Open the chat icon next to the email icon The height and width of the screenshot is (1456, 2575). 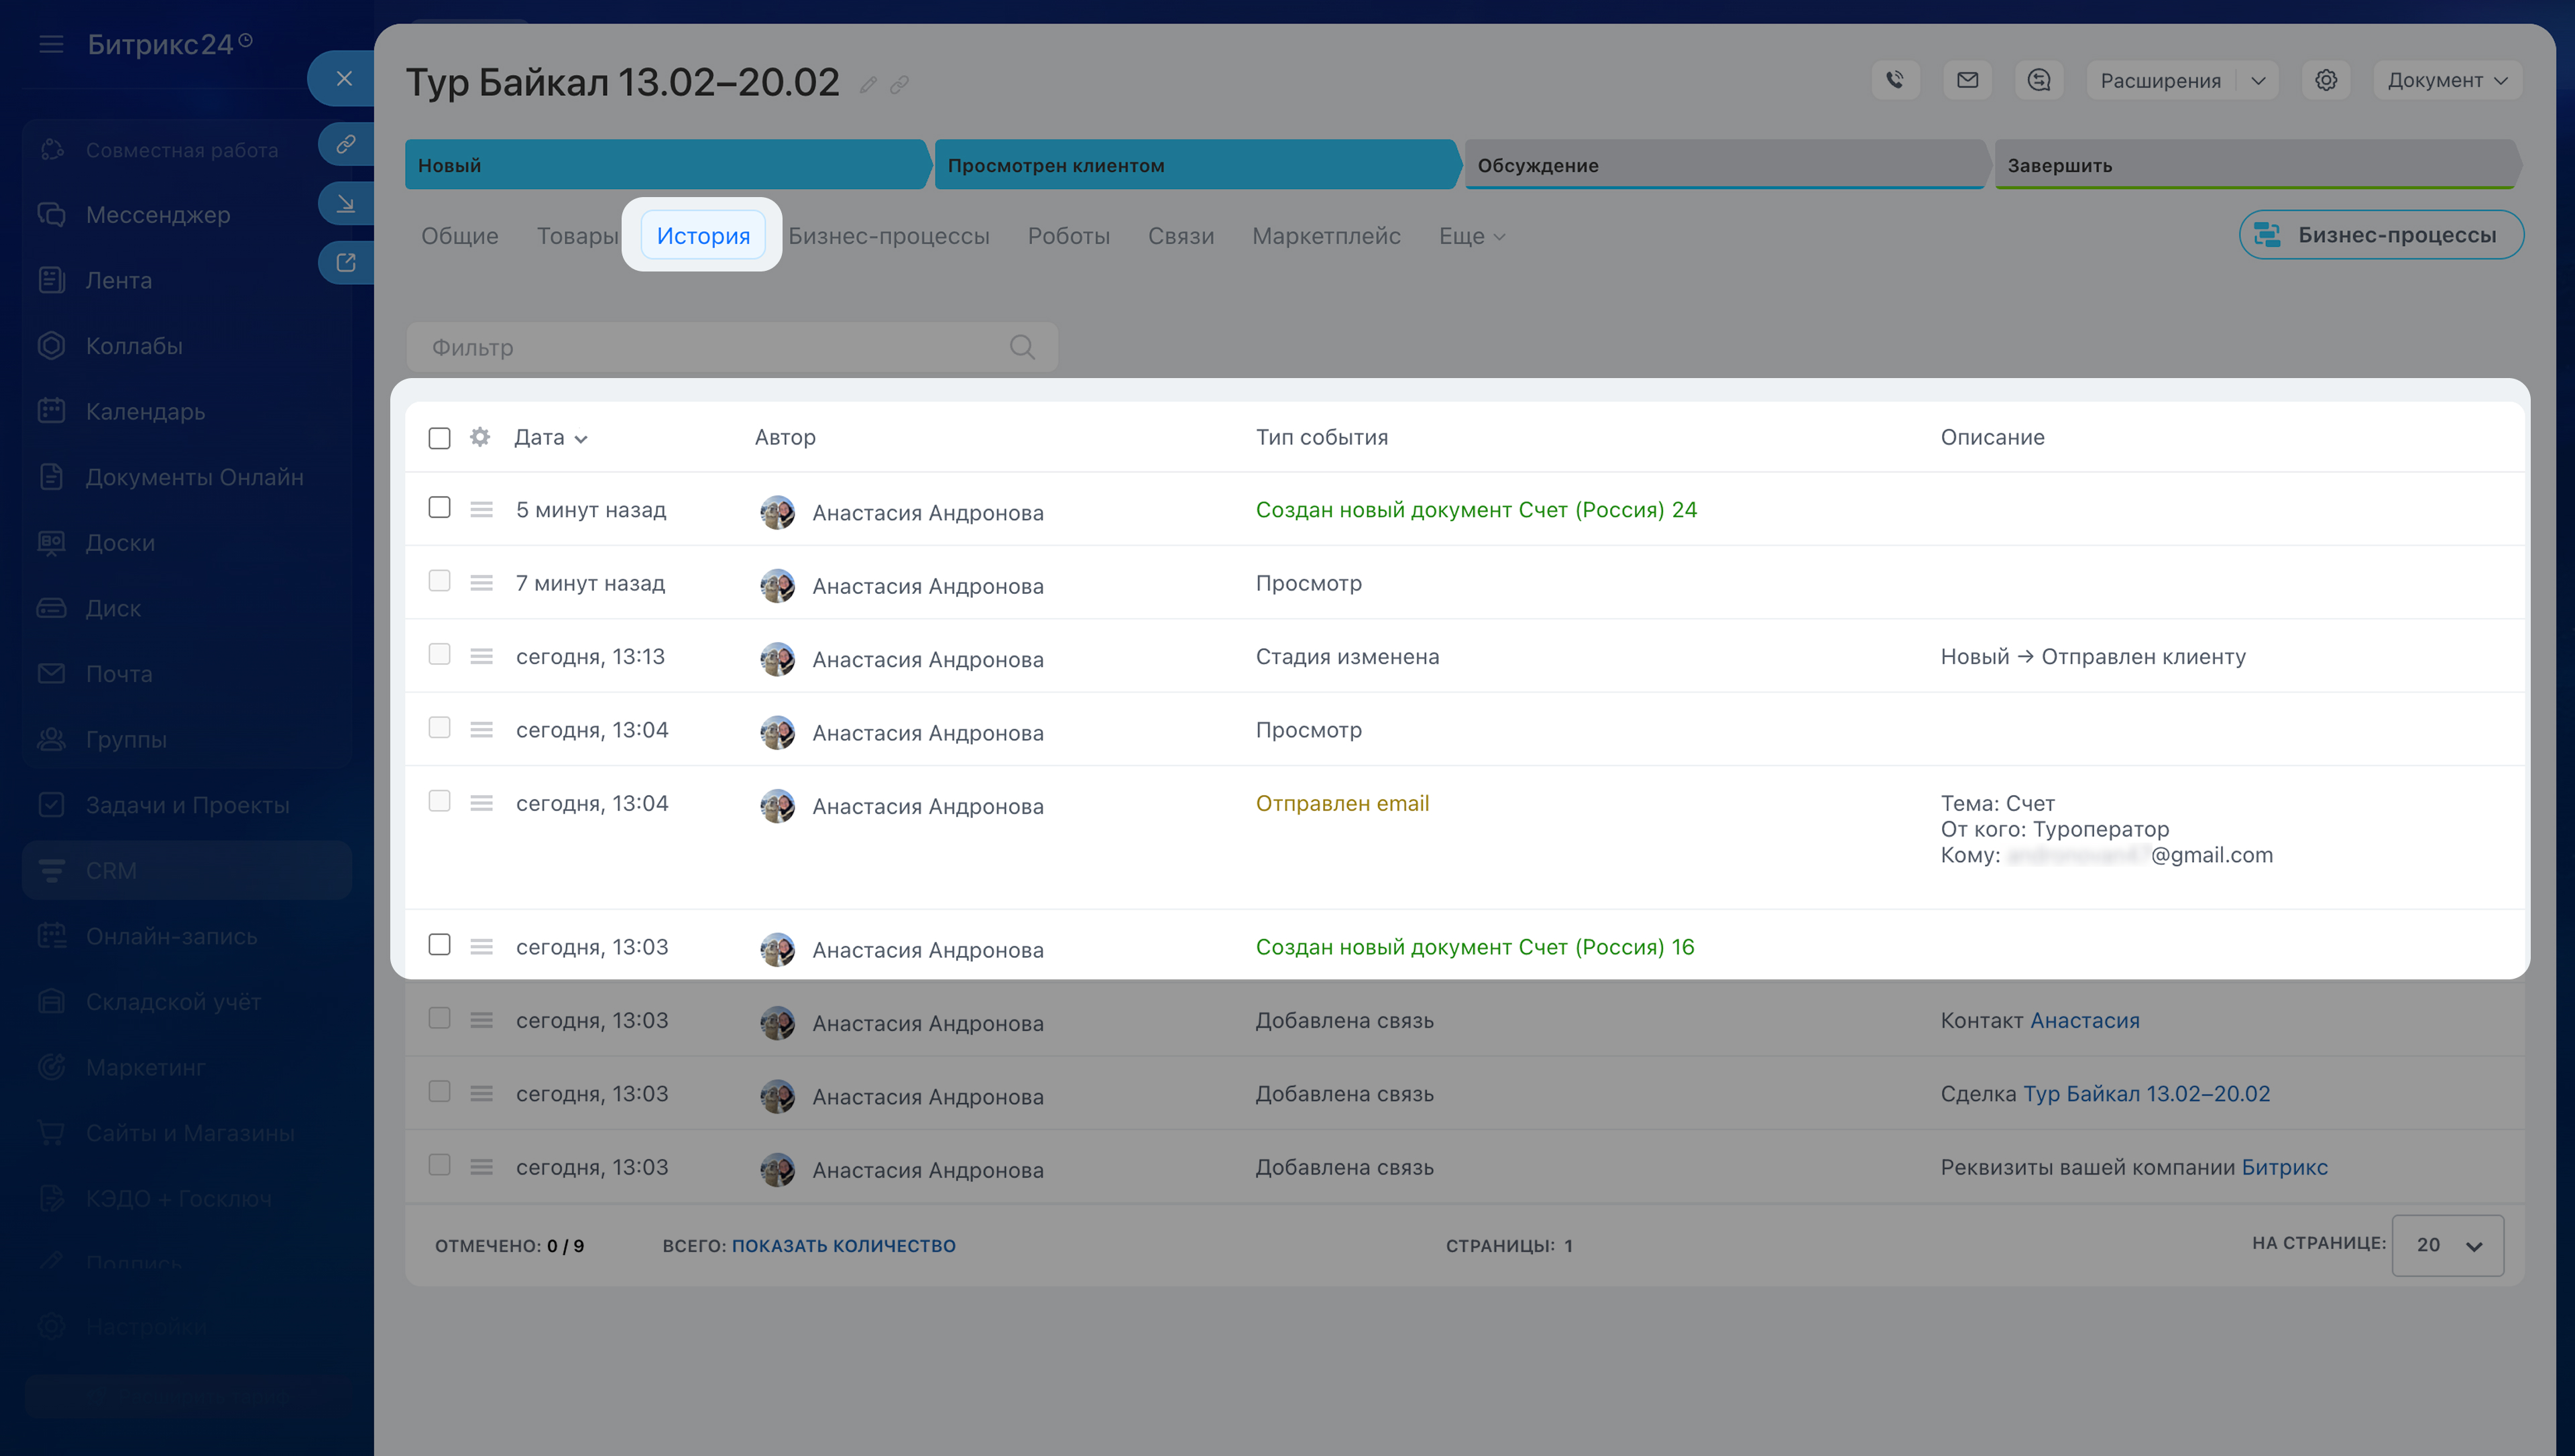click(x=2039, y=80)
